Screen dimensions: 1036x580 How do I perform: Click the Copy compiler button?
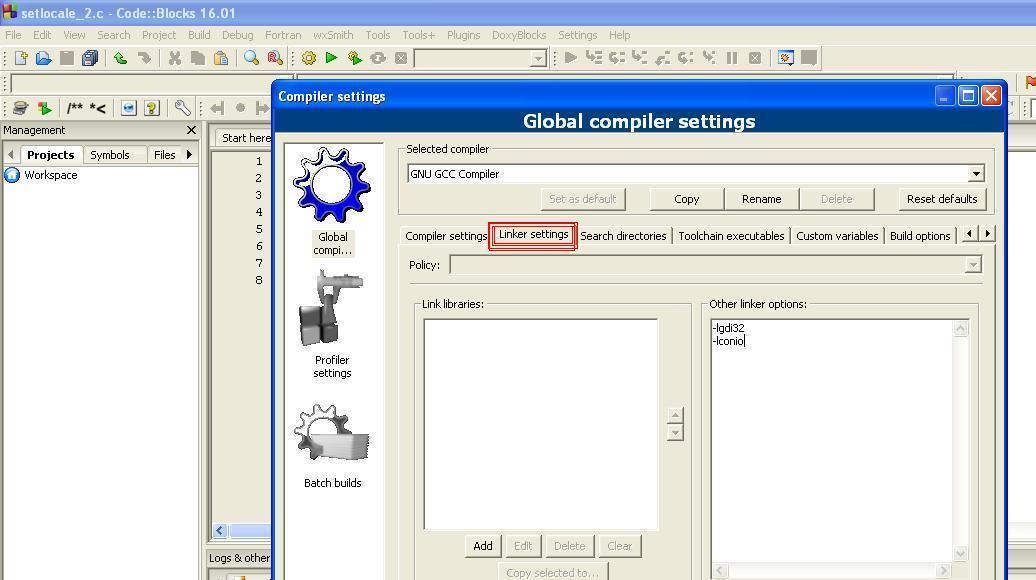pyautogui.click(x=686, y=199)
